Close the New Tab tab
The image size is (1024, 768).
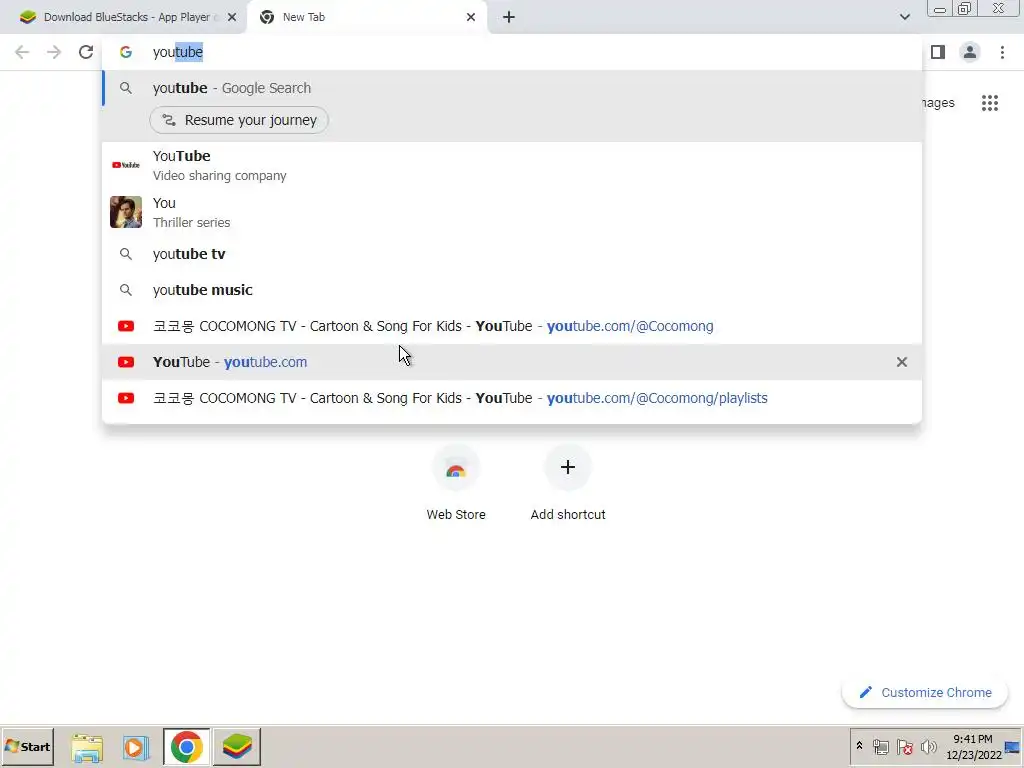[x=471, y=17]
